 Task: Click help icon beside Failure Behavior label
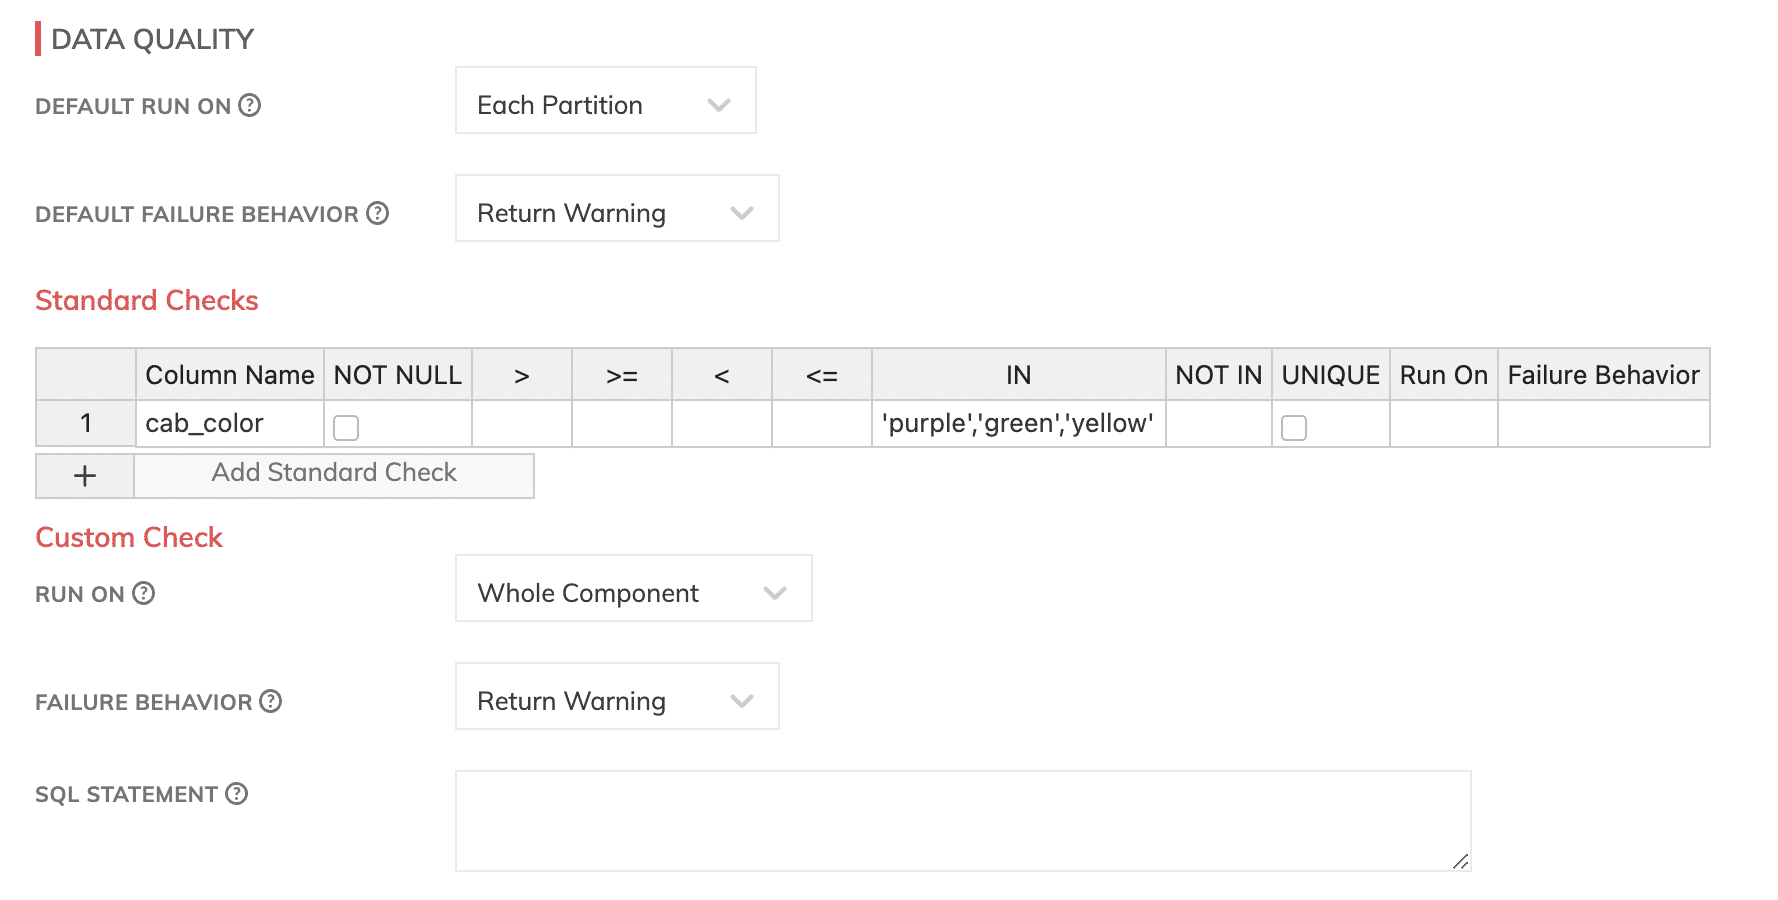(x=271, y=701)
